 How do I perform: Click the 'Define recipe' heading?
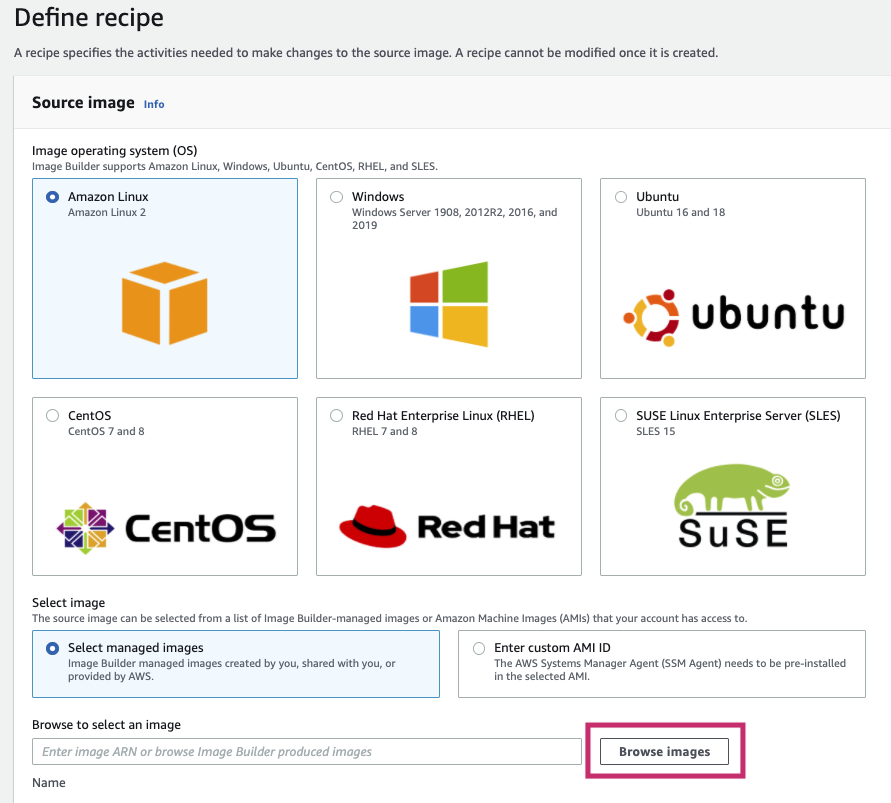(89, 18)
